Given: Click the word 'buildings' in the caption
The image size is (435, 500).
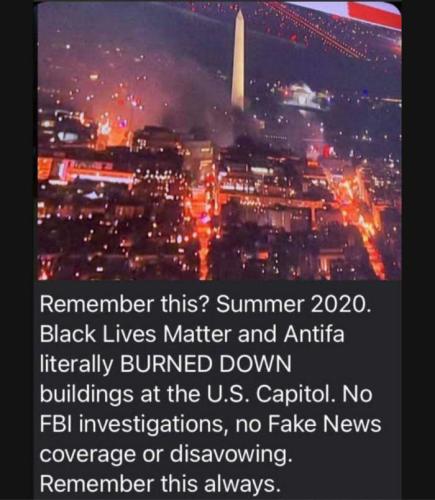Looking at the screenshot, I should point(87,395).
